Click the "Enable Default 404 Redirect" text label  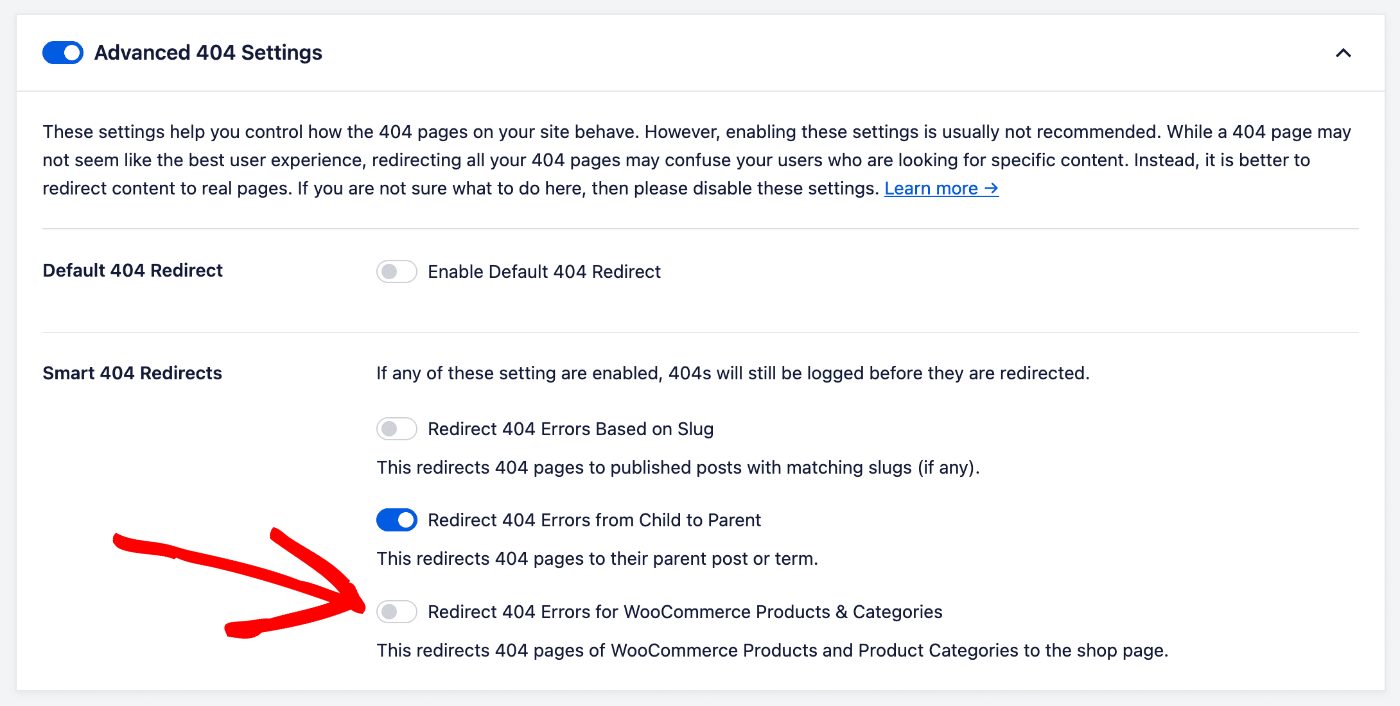[x=543, y=271]
